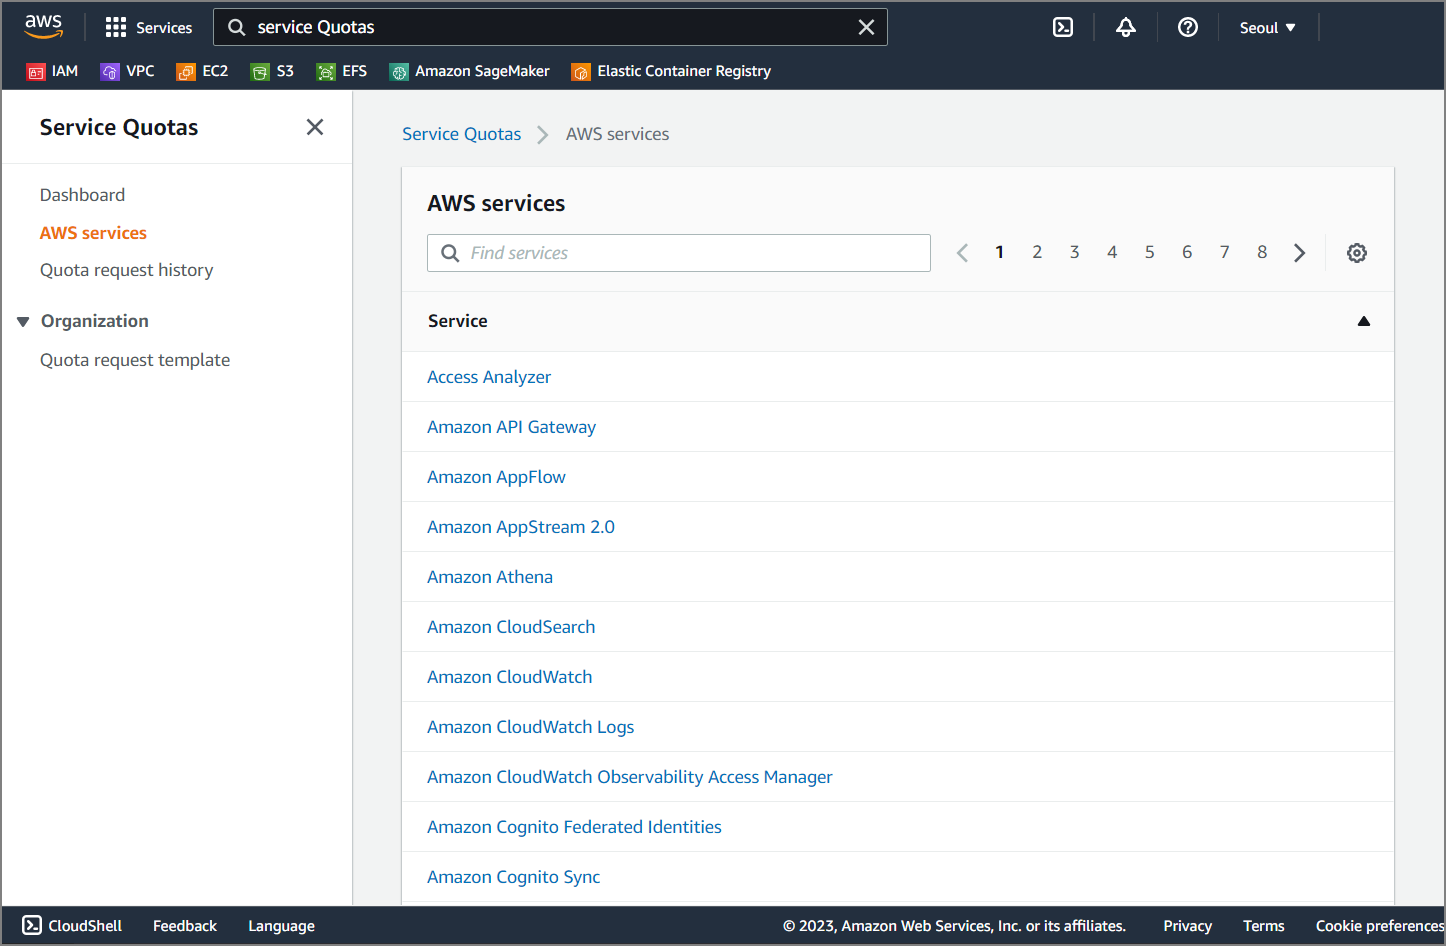Open Amazon CloudWatch Logs service
Image resolution: width=1446 pixels, height=946 pixels.
531,727
